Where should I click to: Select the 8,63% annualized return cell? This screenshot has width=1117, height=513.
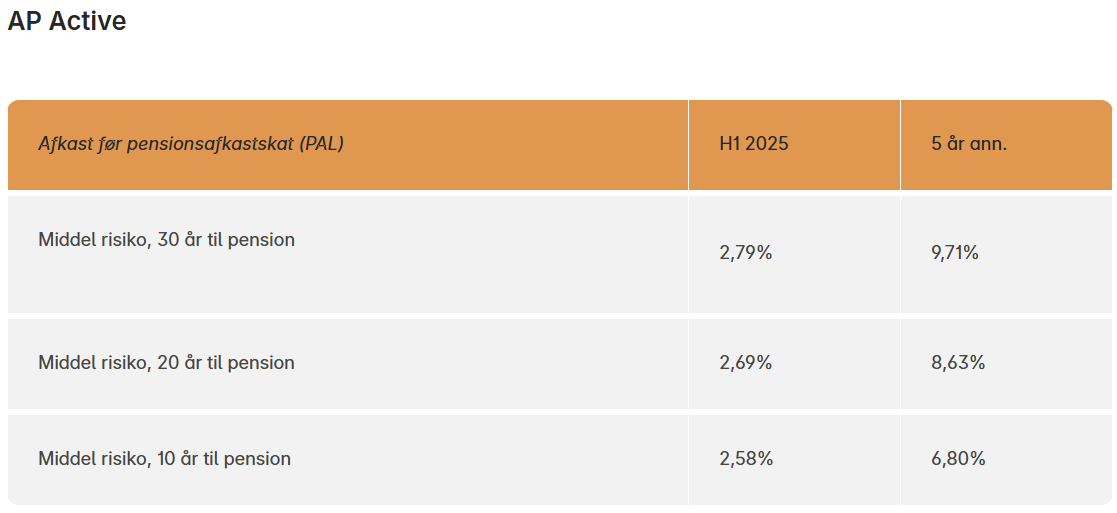[x=957, y=363]
